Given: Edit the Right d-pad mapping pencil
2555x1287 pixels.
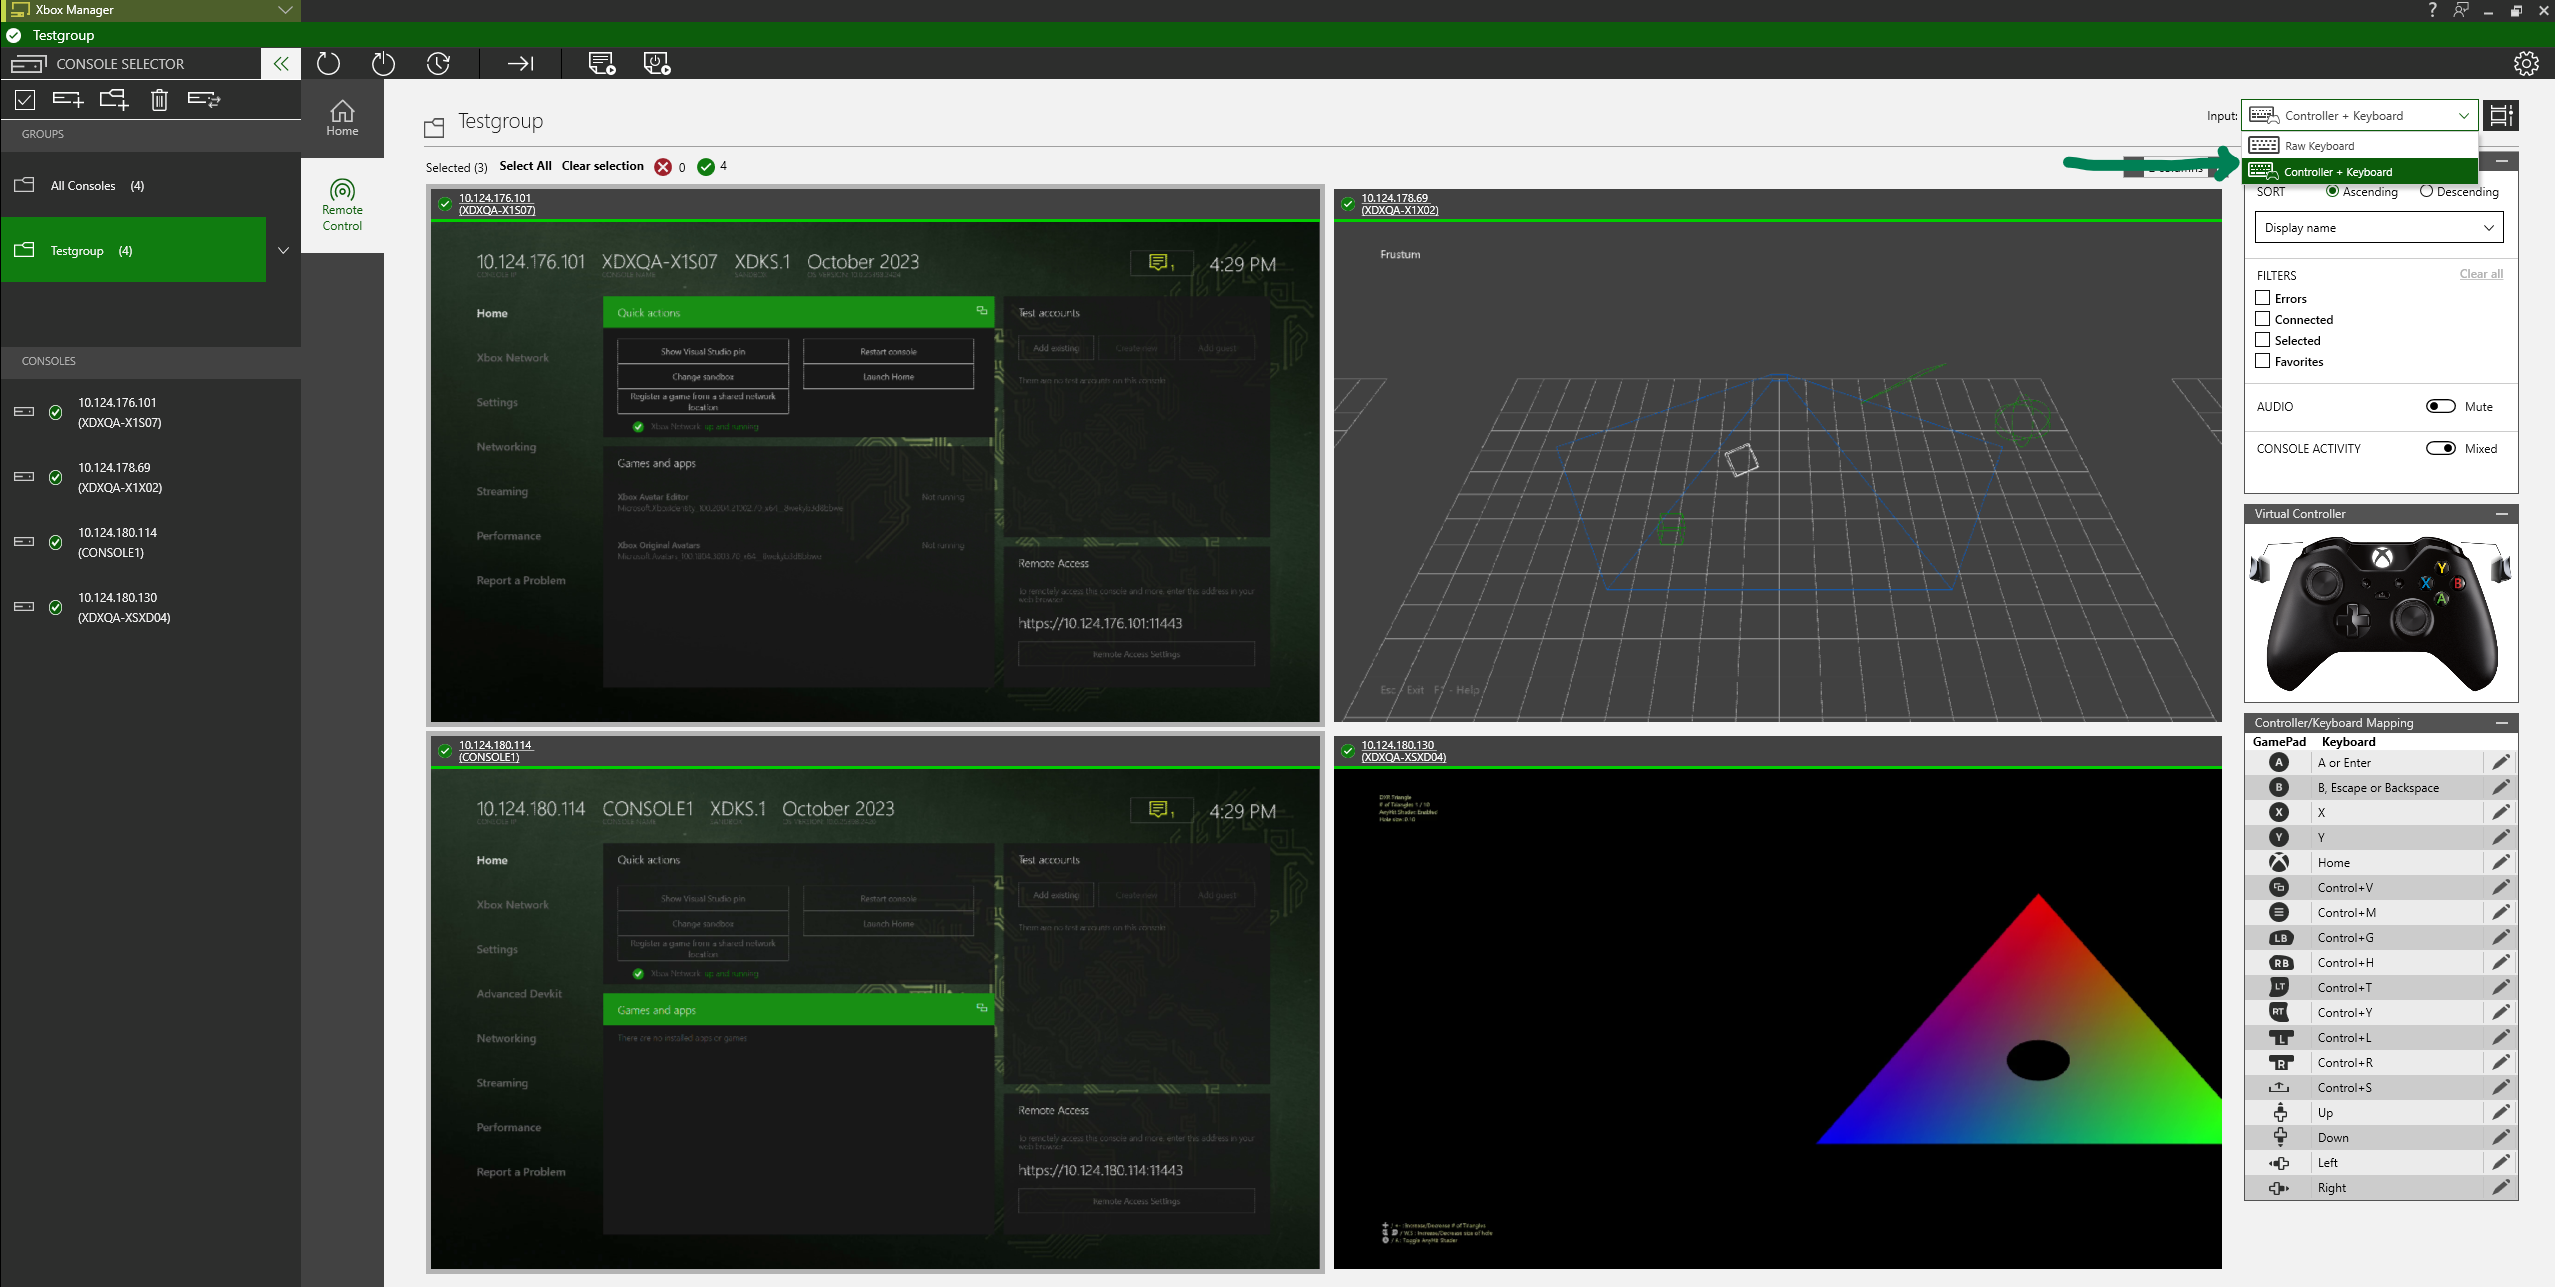Looking at the screenshot, I should pos(2501,1188).
